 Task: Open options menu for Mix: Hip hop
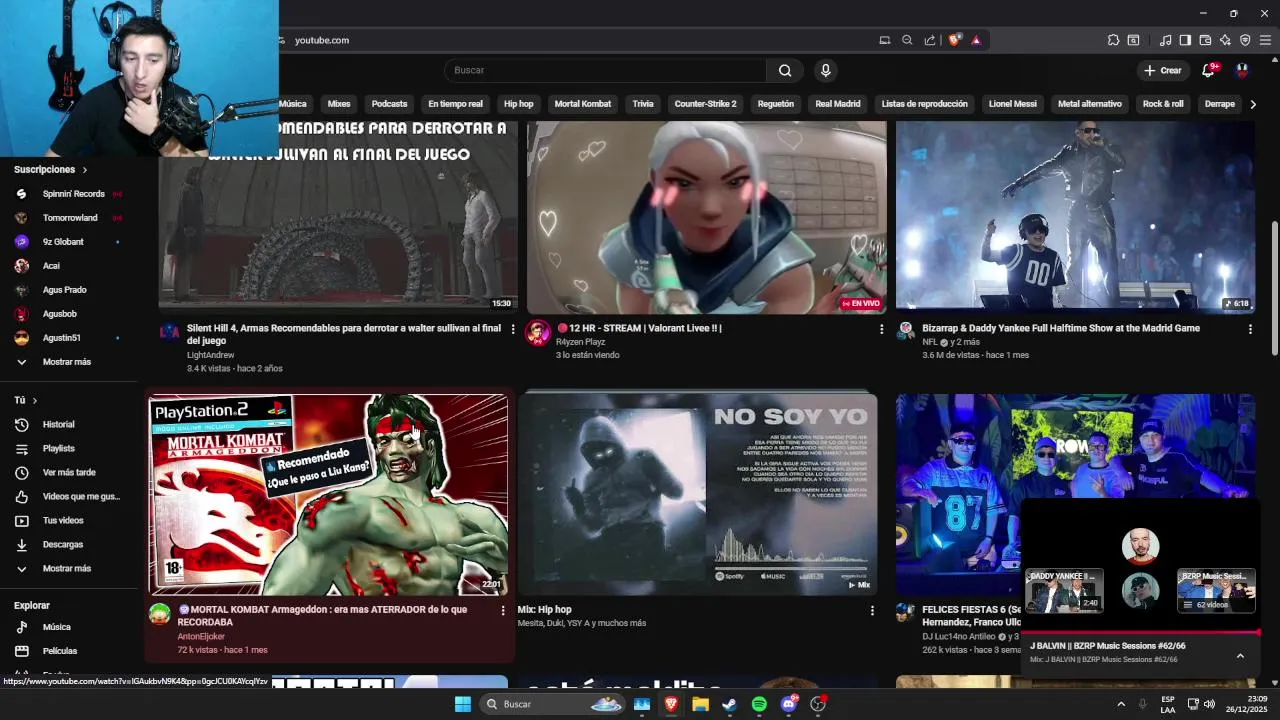pyautogui.click(x=872, y=610)
